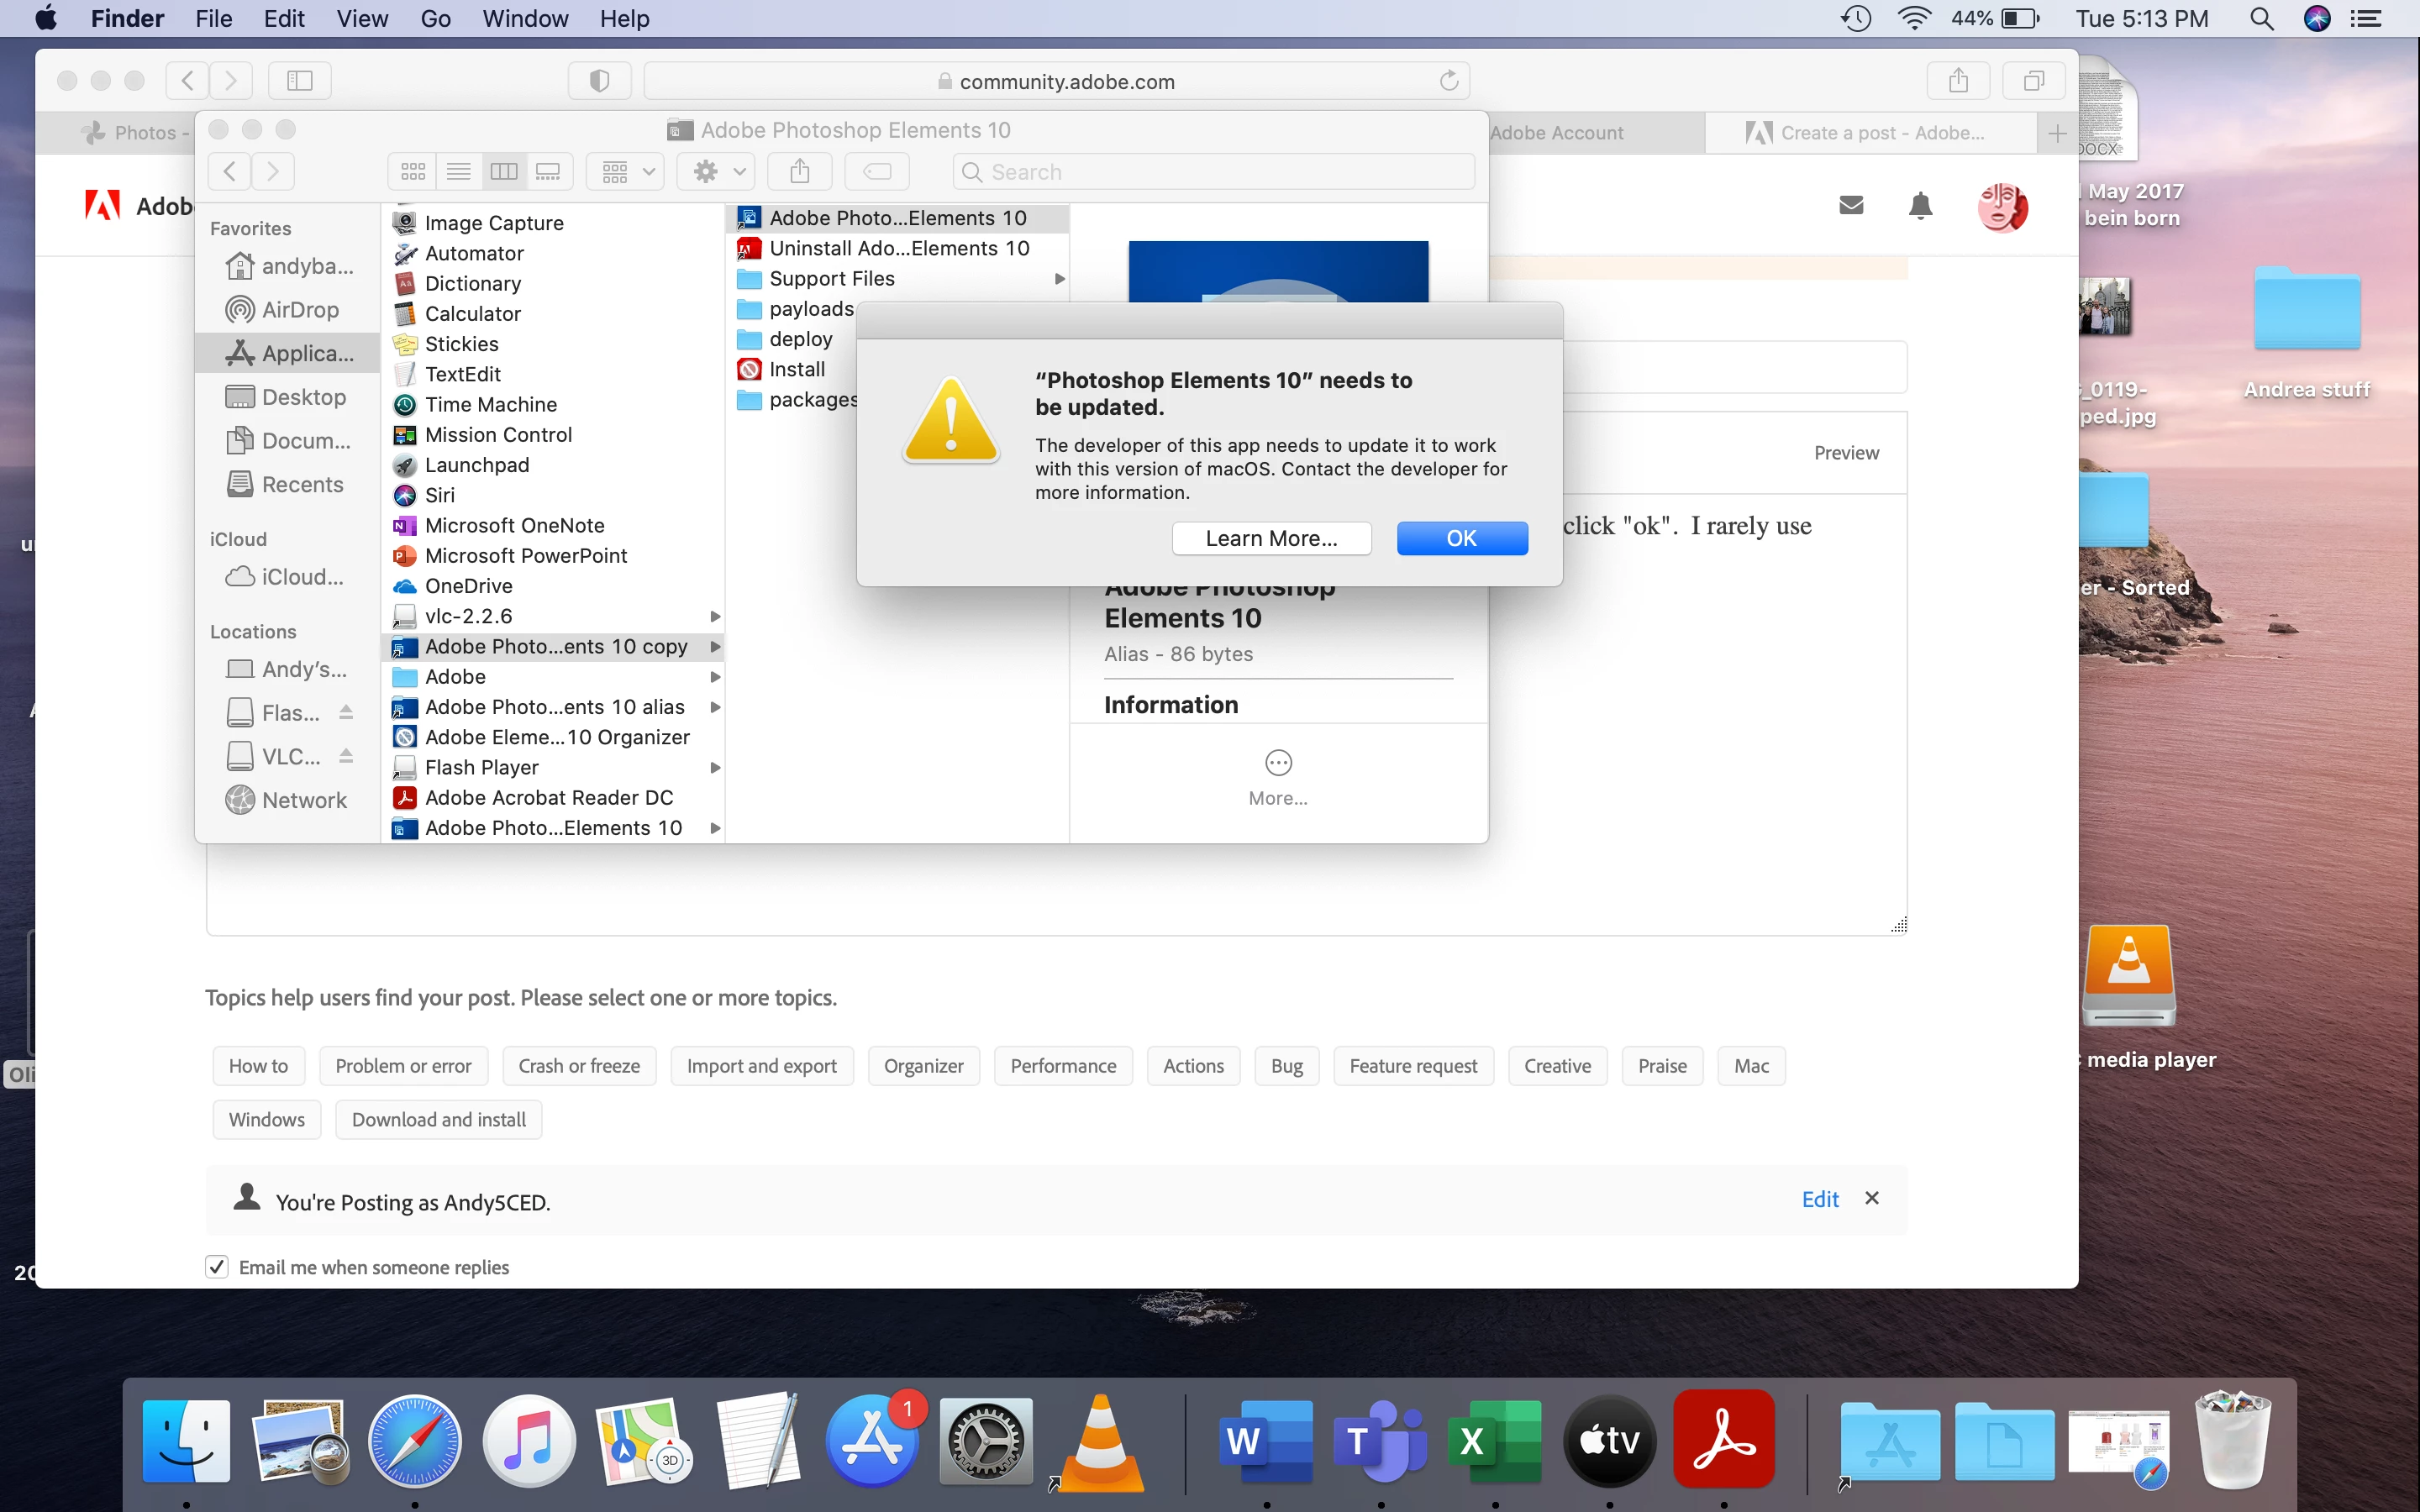Viewport: 2420px width, 1512px height.
Task: Select gallery view in Finder toolbar
Action: pyautogui.click(x=548, y=172)
